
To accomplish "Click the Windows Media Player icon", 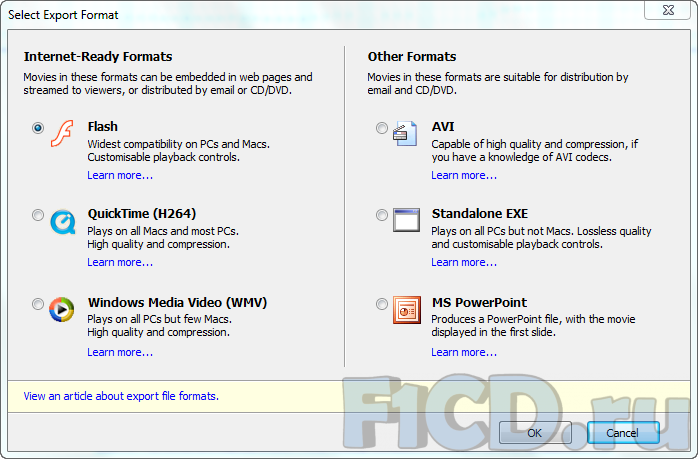I will (x=61, y=309).
